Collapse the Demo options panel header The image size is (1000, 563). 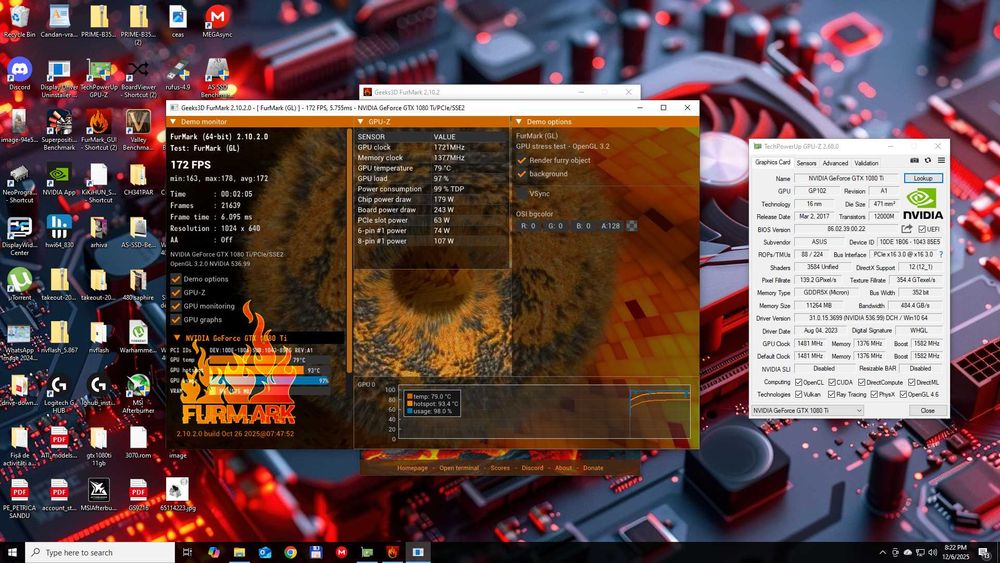(518, 121)
